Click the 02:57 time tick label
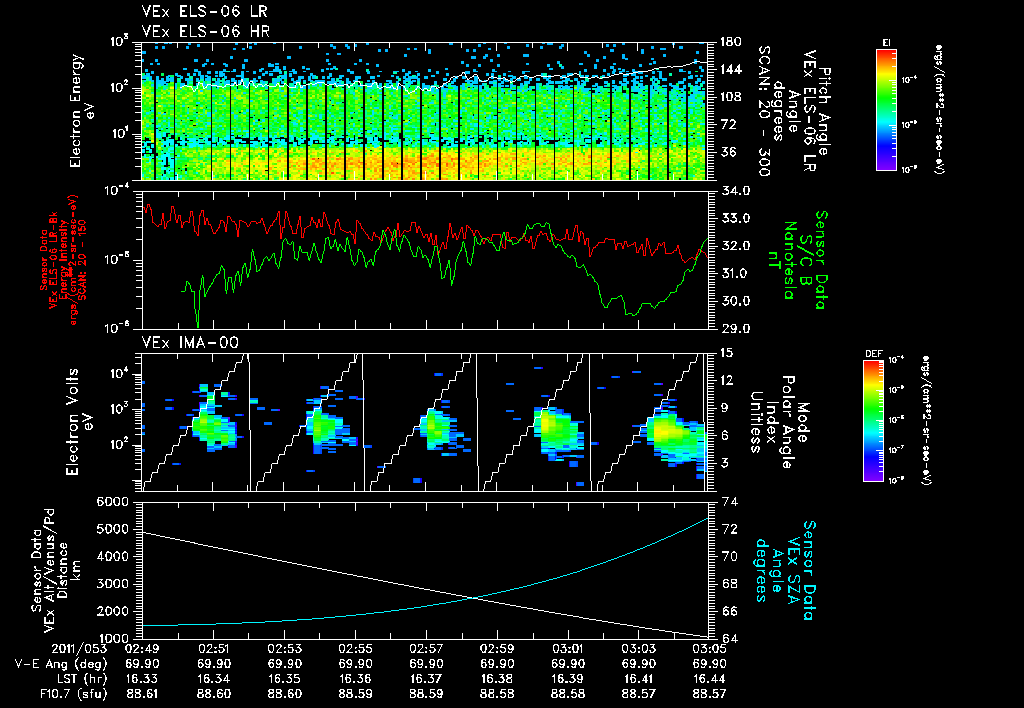Image resolution: width=1024 pixels, height=708 pixels. click(x=427, y=649)
